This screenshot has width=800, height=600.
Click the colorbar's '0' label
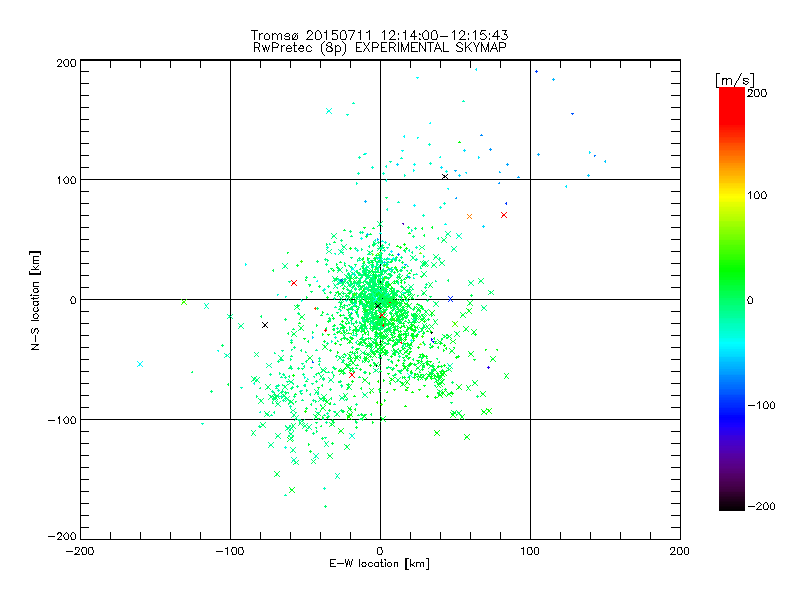coord(750,301)
